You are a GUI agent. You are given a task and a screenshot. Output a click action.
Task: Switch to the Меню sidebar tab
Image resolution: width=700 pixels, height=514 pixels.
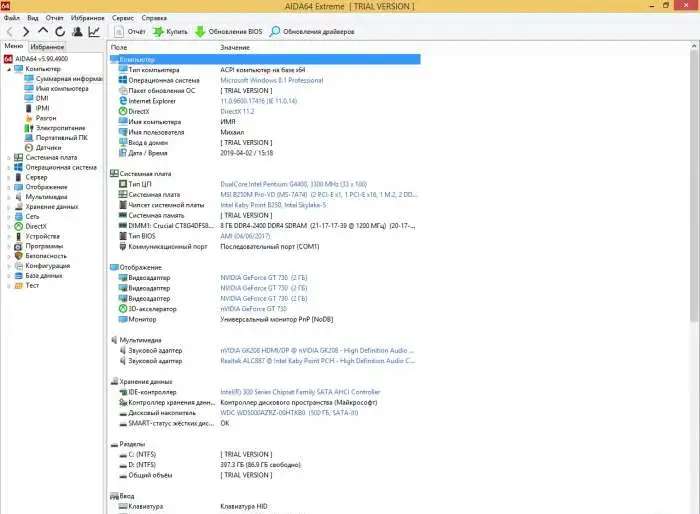13,46
